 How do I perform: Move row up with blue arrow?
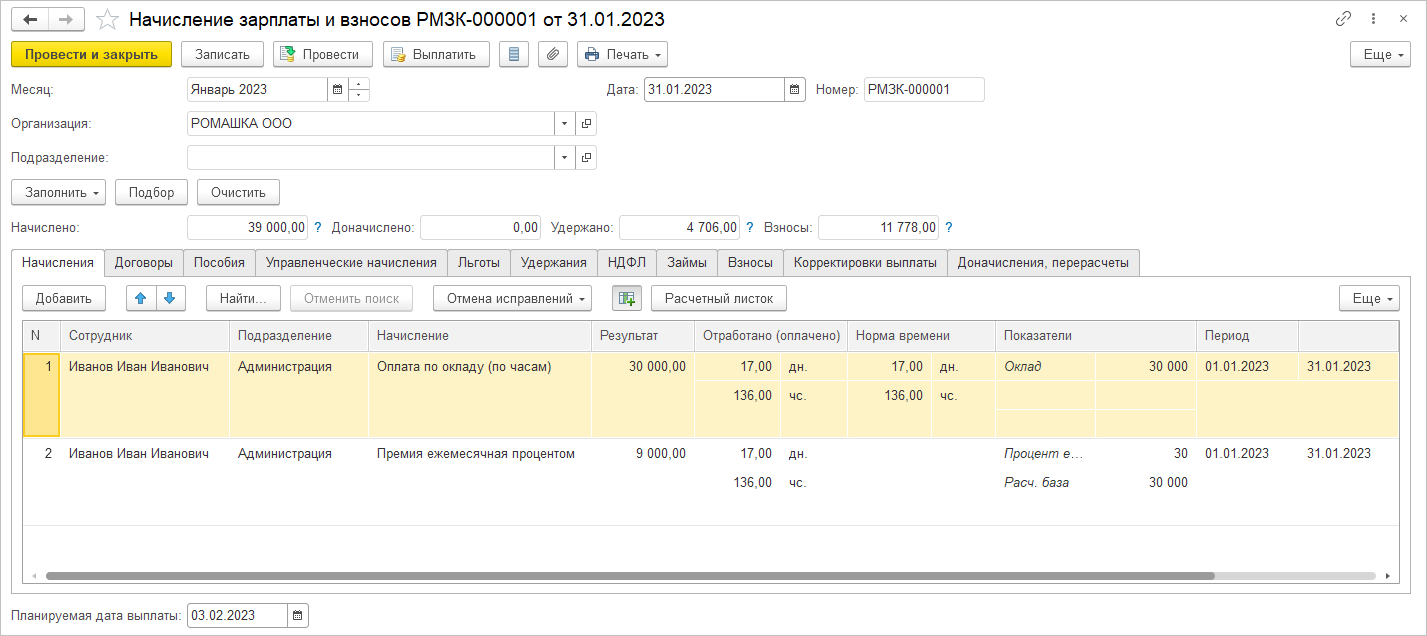coord(141,298)
